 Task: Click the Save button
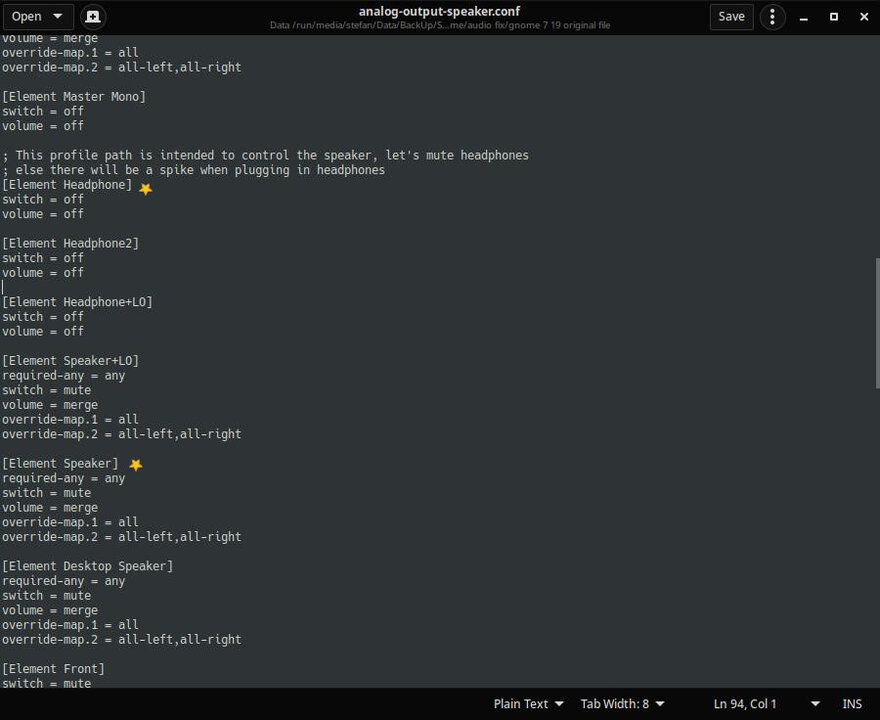coord(731,17)
